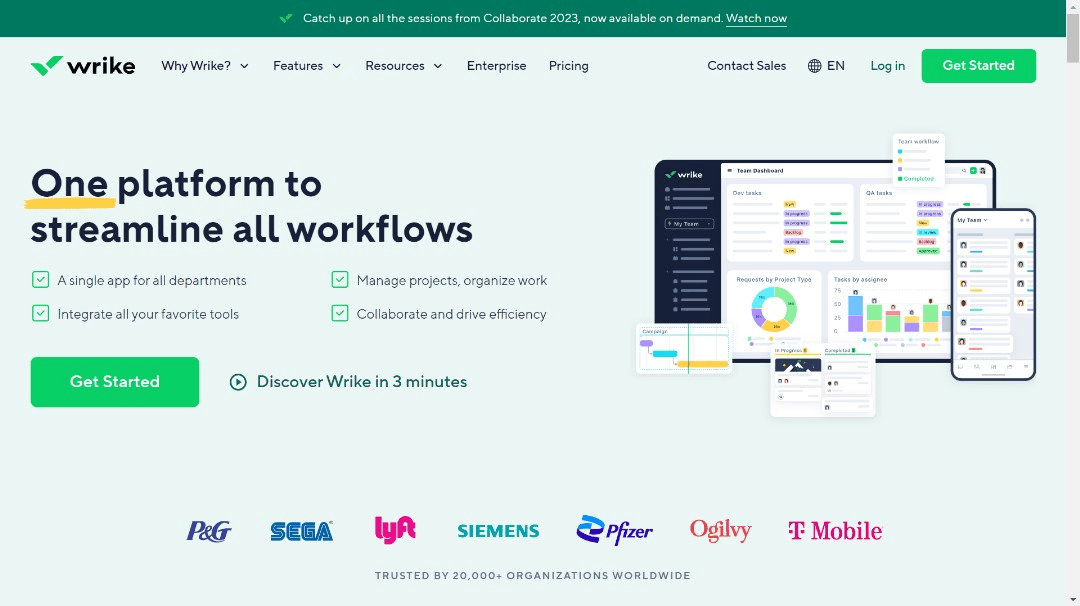Image resolution: width=1080 pixels, height=606 pixels.
Task: Open the globe language selector icon
Action: [x=816, y=65]
